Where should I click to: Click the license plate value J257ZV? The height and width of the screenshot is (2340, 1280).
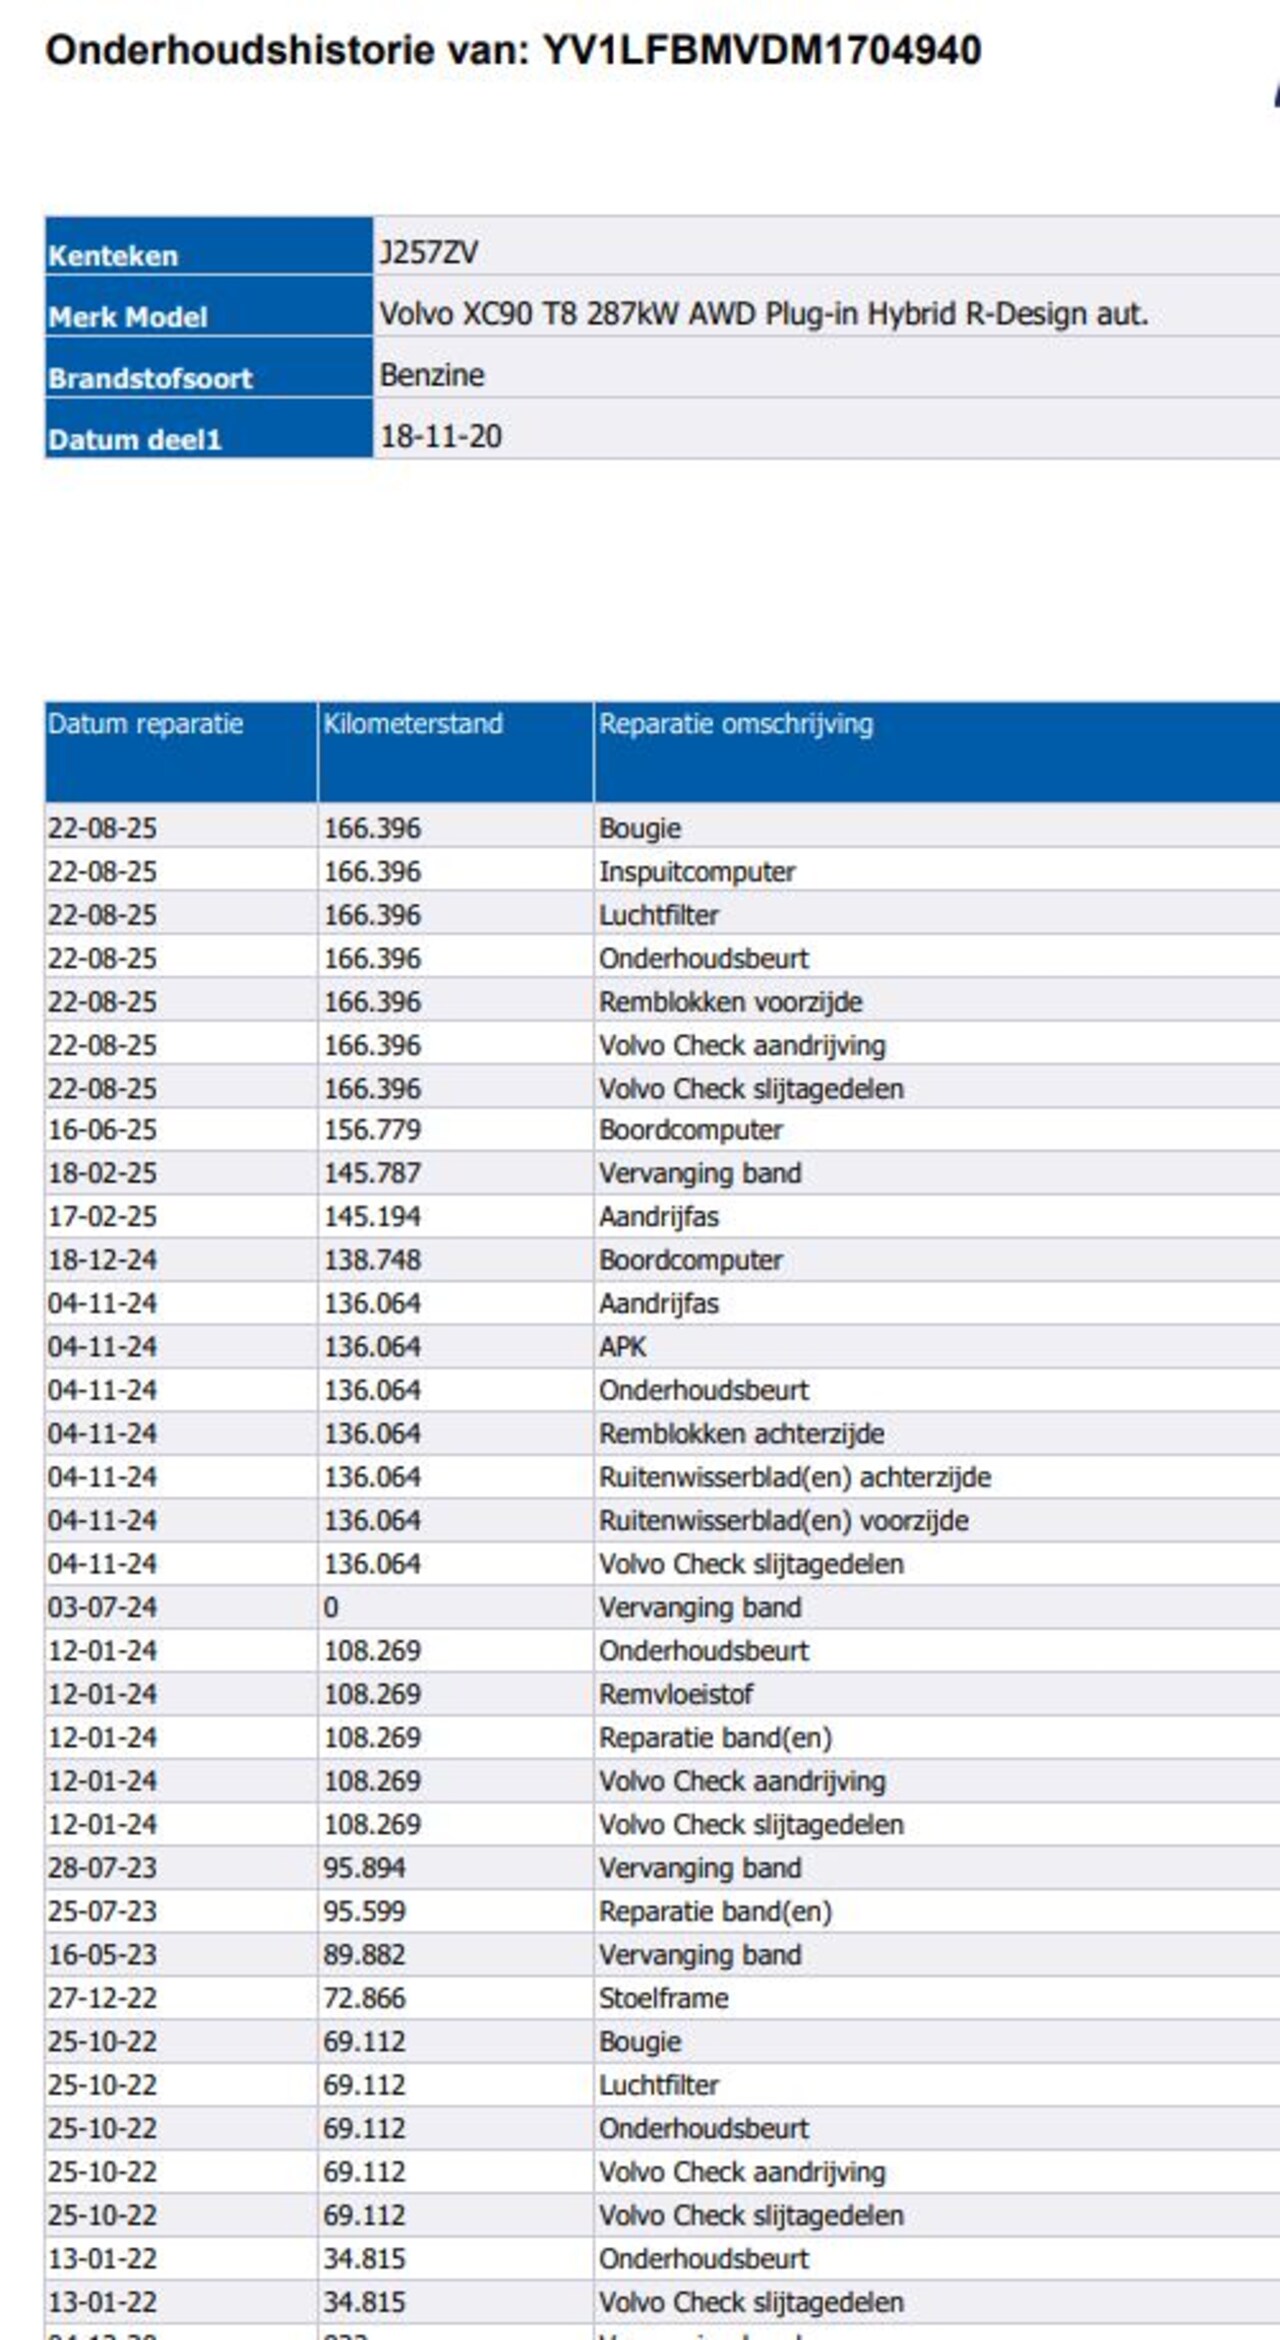click(x=428, y=252)
